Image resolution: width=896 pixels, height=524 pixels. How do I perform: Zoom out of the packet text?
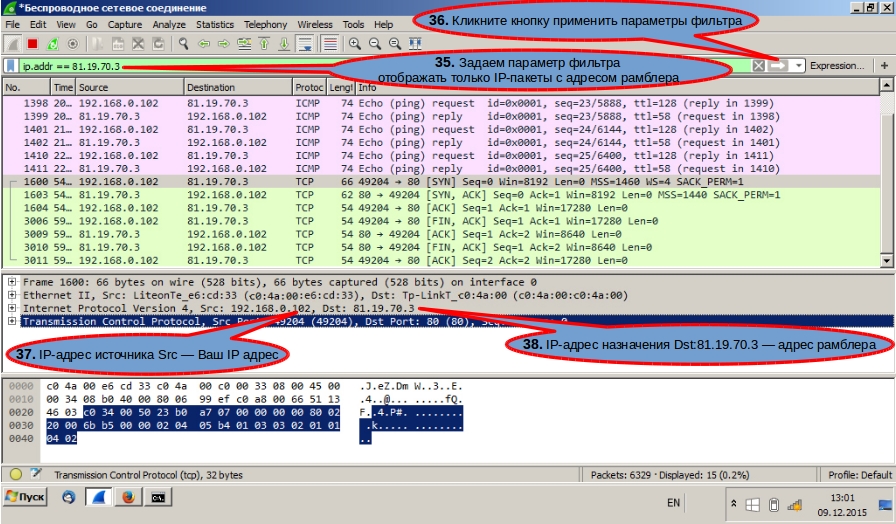click(375, 44)
